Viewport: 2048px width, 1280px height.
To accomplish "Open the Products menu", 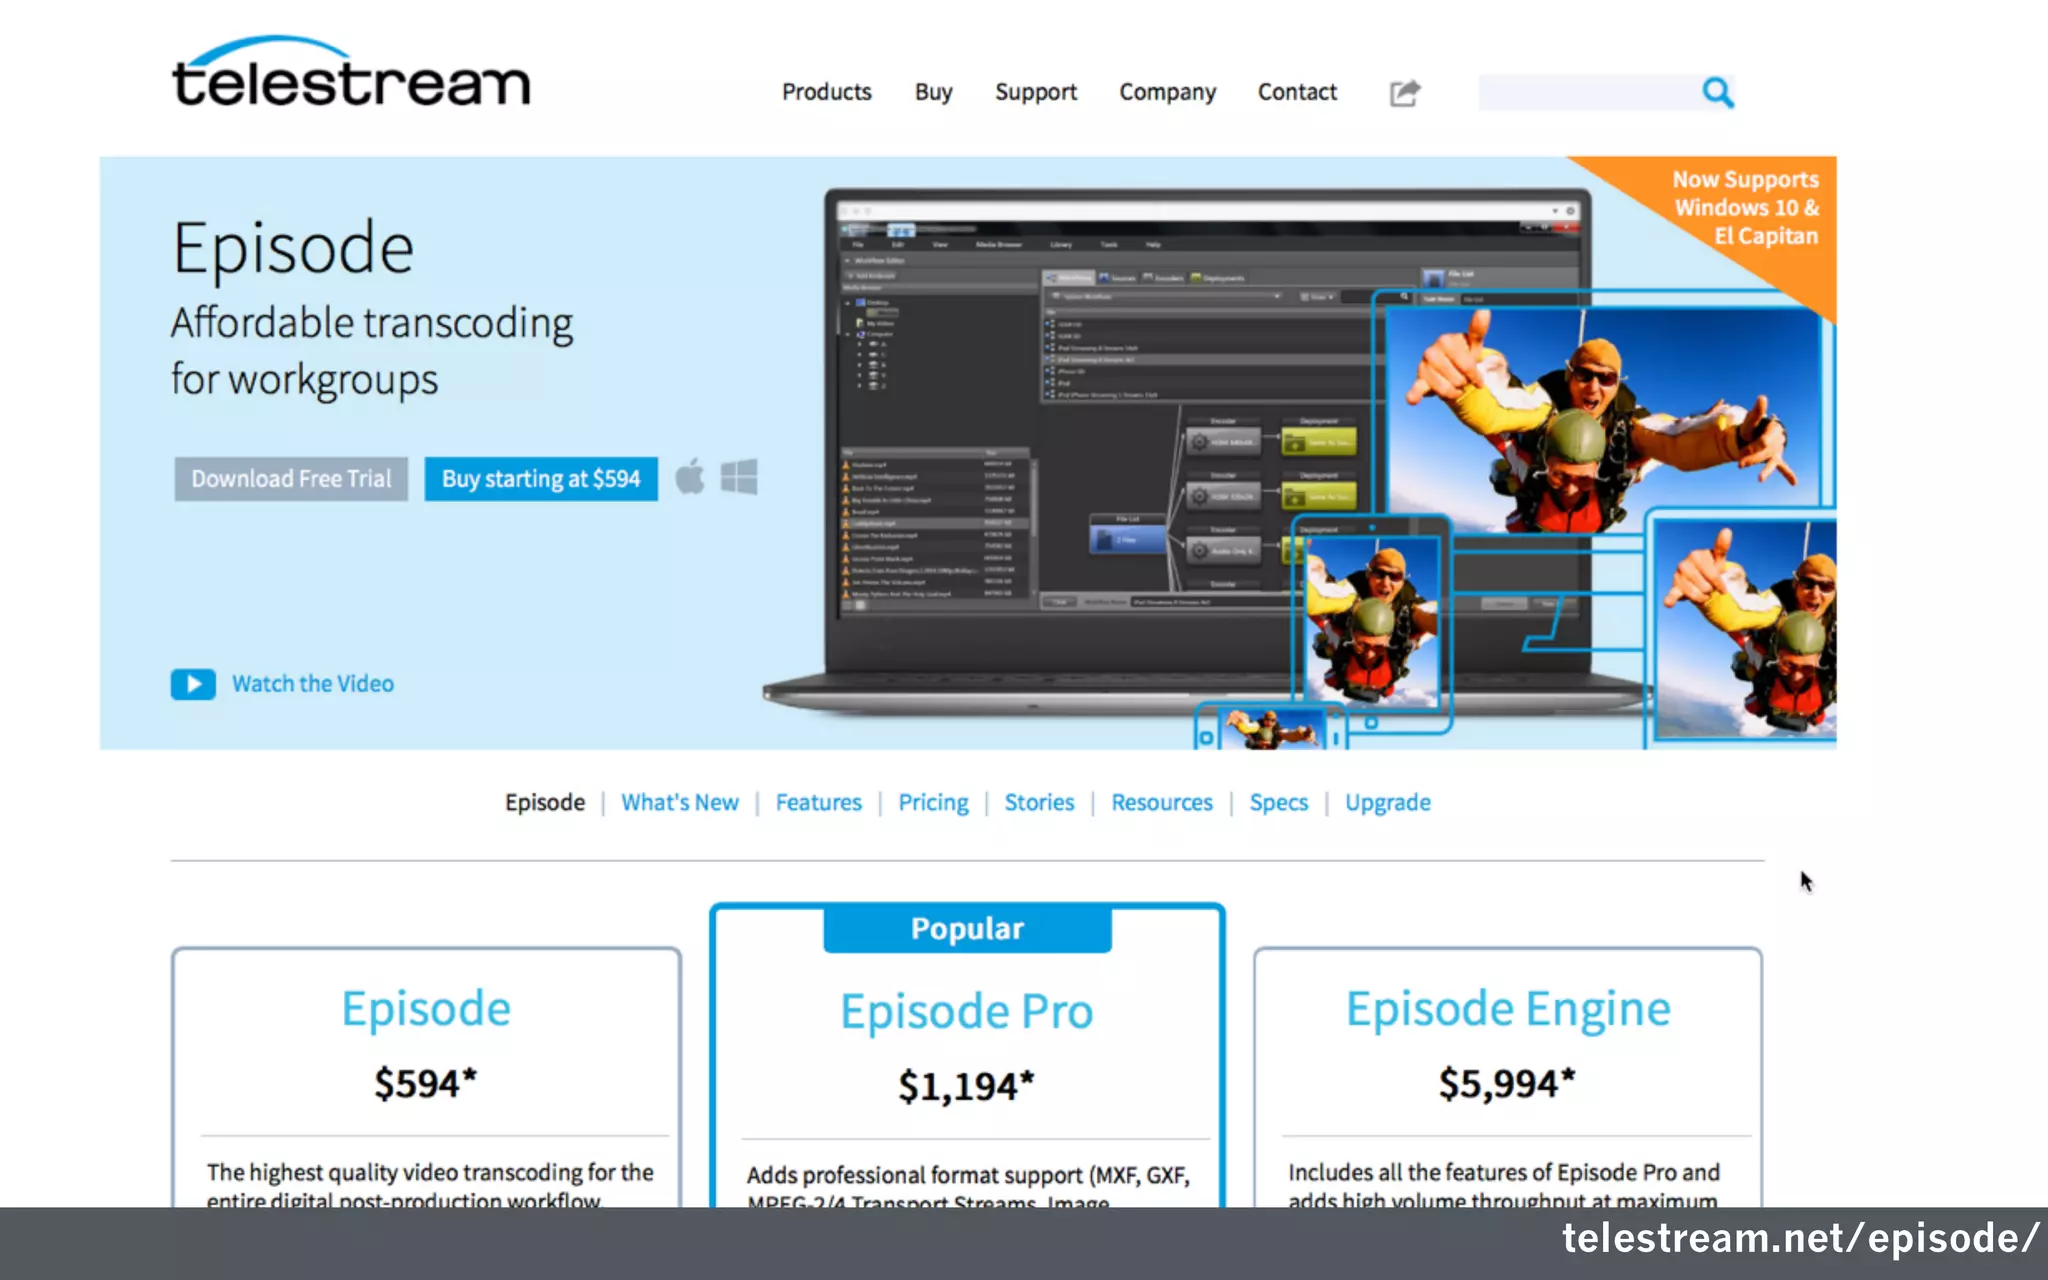I will click(x=826, y=92).
